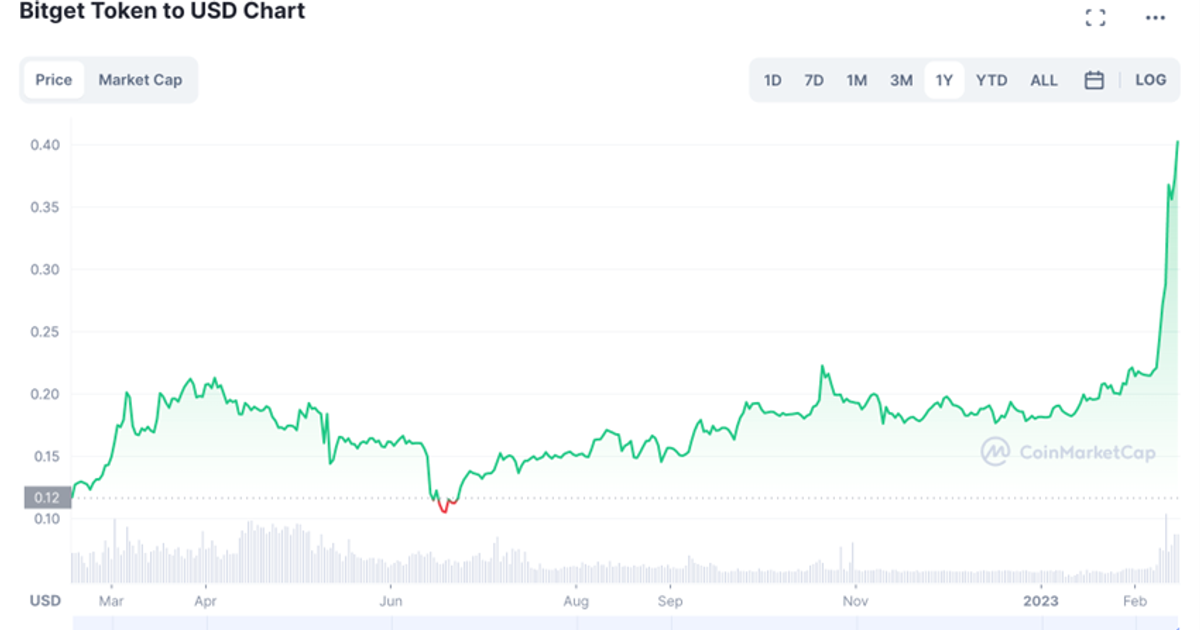Open the three-dot chart options menu
This screenshot has width=1200, height=630.
point(1156,16)
